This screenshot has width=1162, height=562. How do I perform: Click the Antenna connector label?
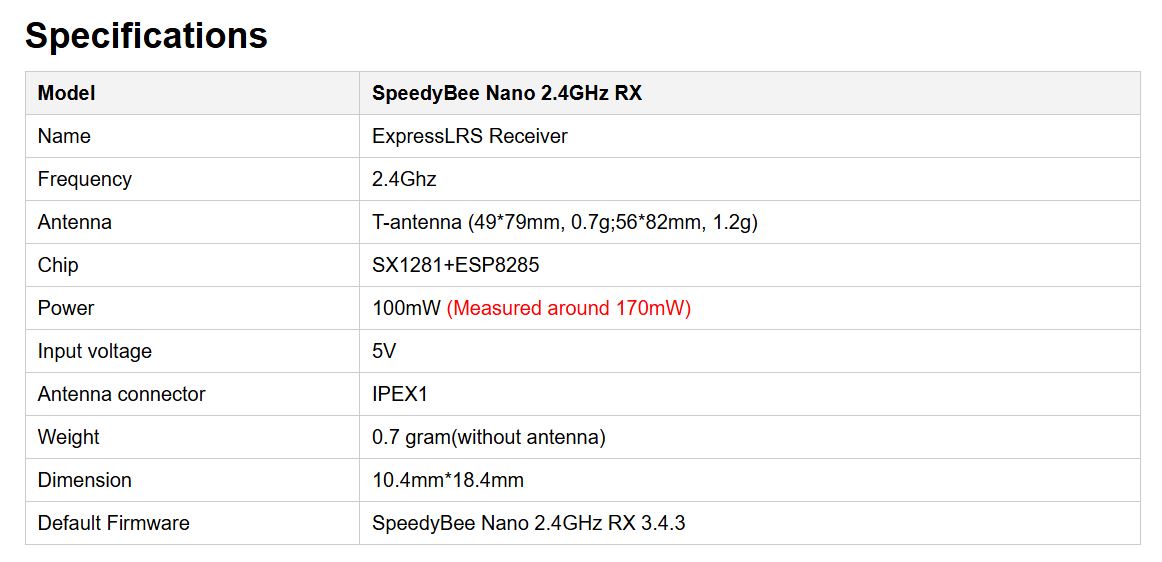tap(121, 394)
